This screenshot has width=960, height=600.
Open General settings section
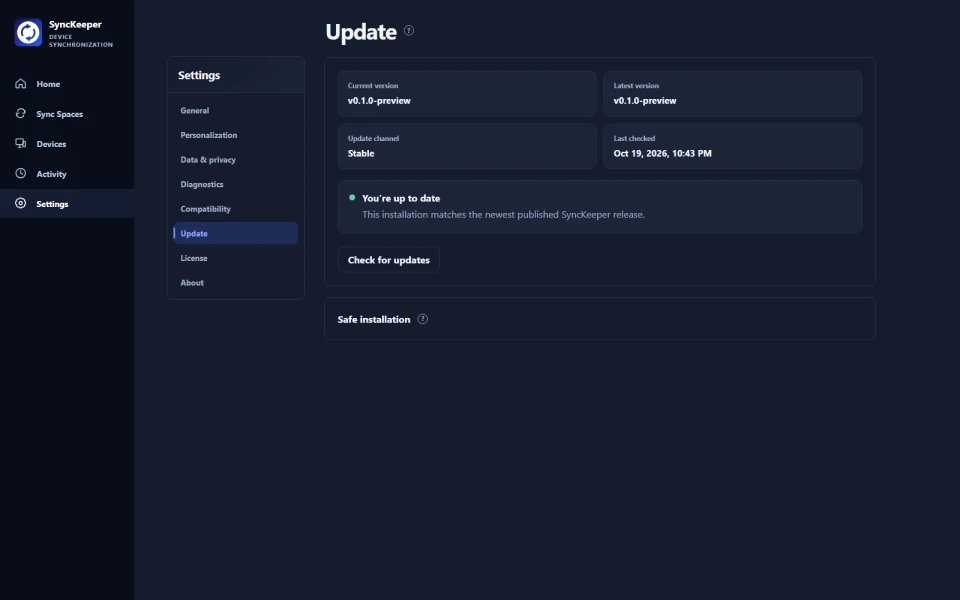click(236, 111)
